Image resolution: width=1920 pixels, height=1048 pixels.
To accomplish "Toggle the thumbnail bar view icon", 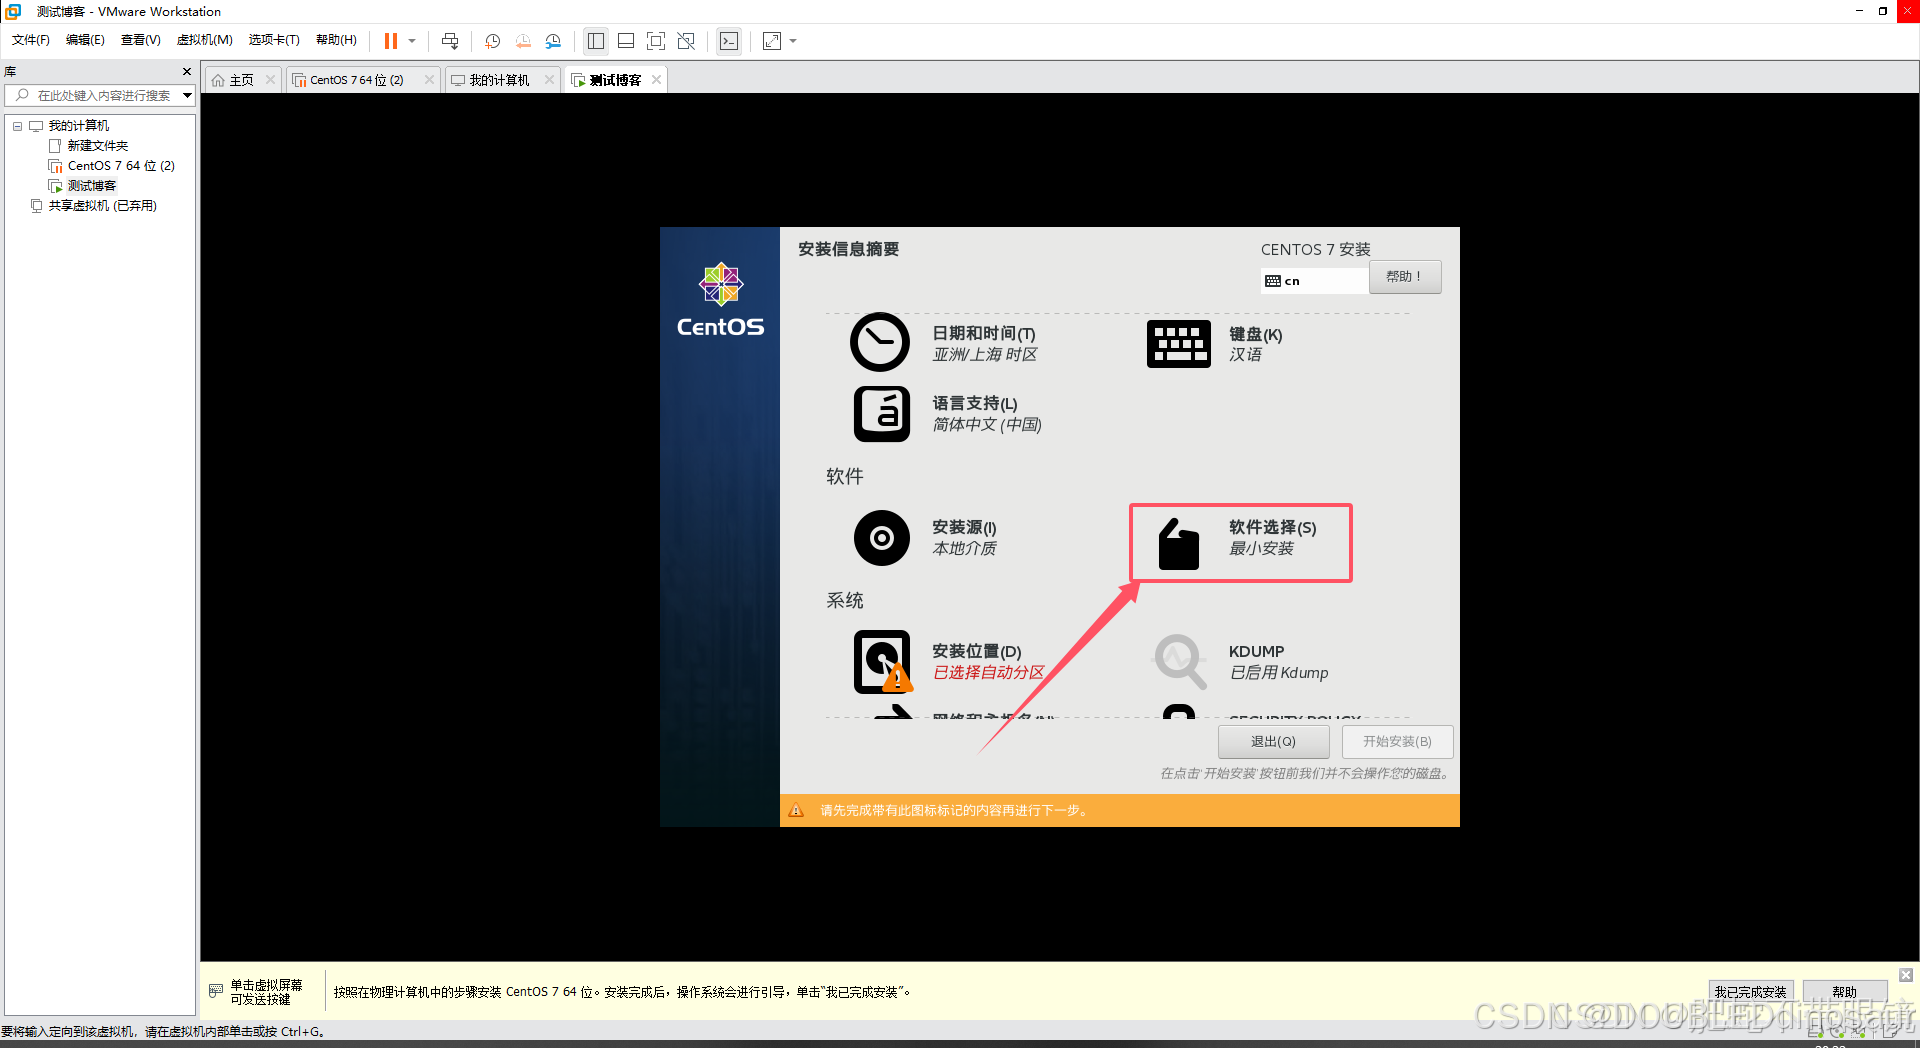I will 626,41.
